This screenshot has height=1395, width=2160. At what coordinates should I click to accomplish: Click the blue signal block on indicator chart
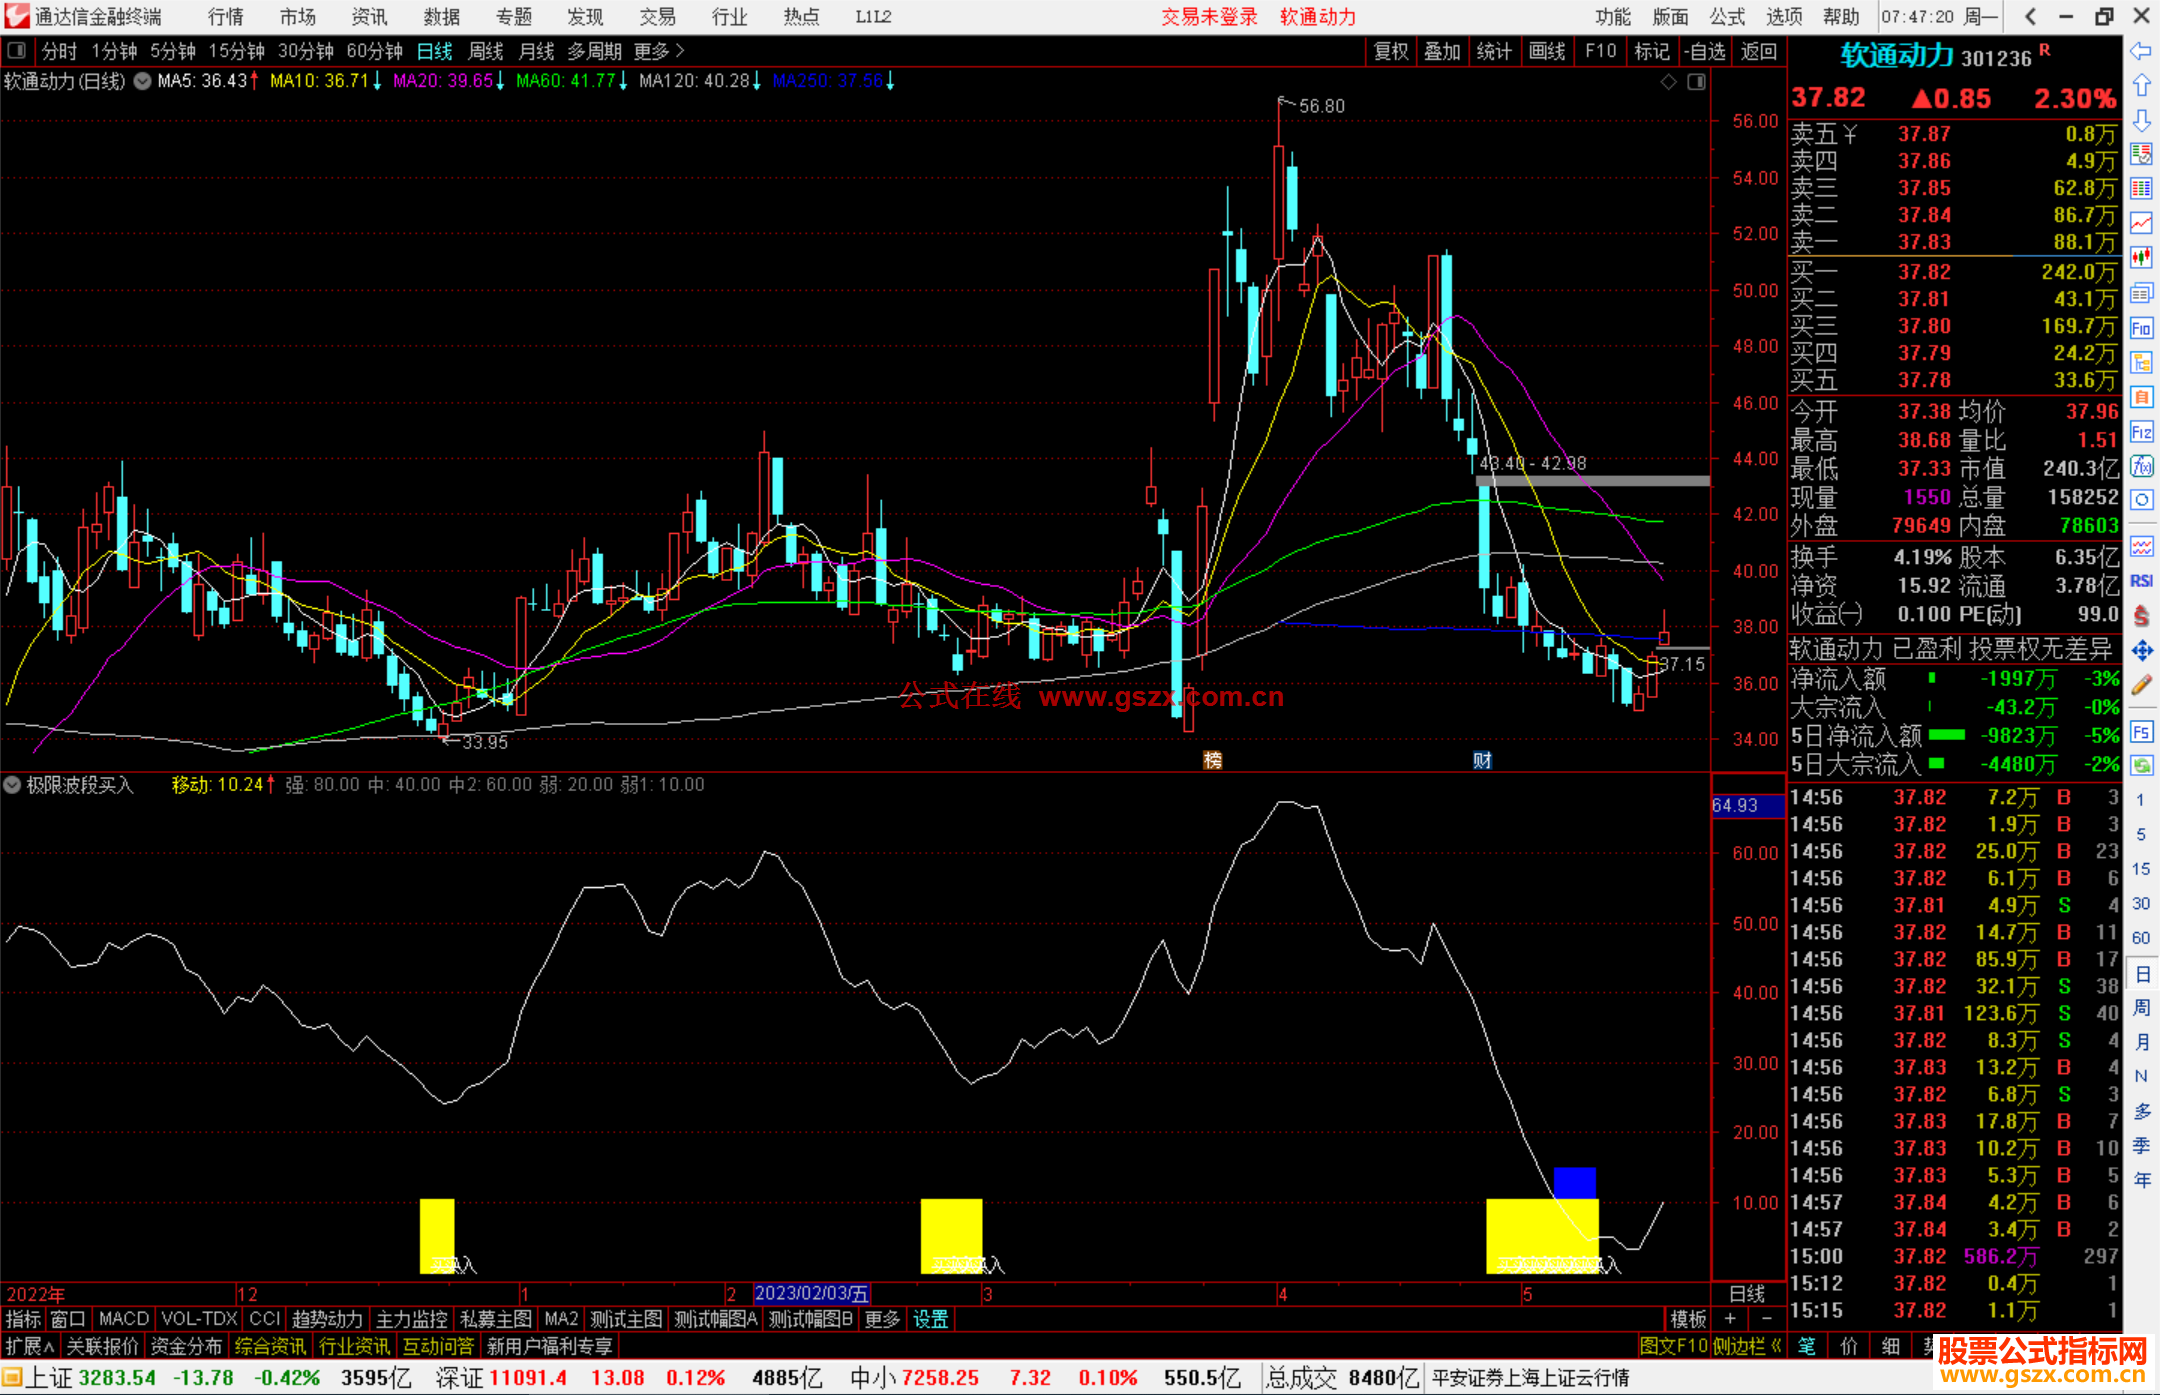click(1574, 1182)
